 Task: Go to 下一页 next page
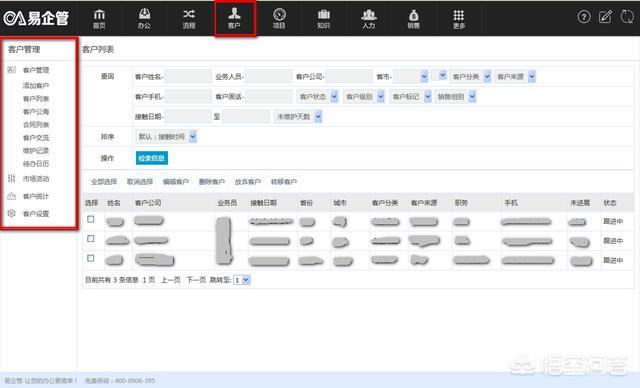[196, 280]
